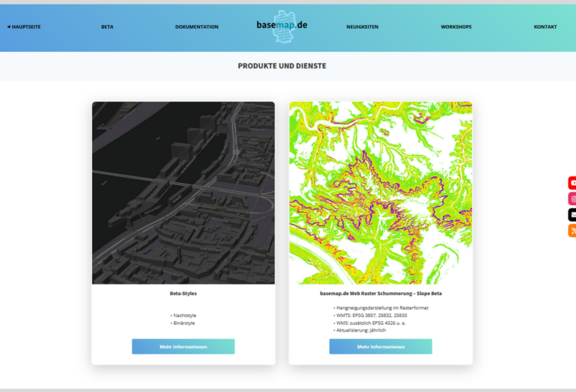Click Mehr Informationen under Beta-Styles

tap(183, 346)
